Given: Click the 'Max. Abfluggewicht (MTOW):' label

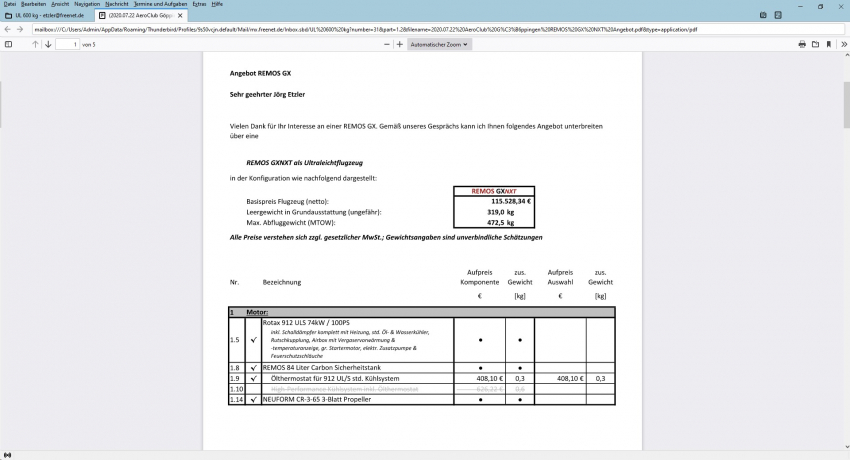Looking at the screenshot, I should pyautogui.click(x=291, y=222).
